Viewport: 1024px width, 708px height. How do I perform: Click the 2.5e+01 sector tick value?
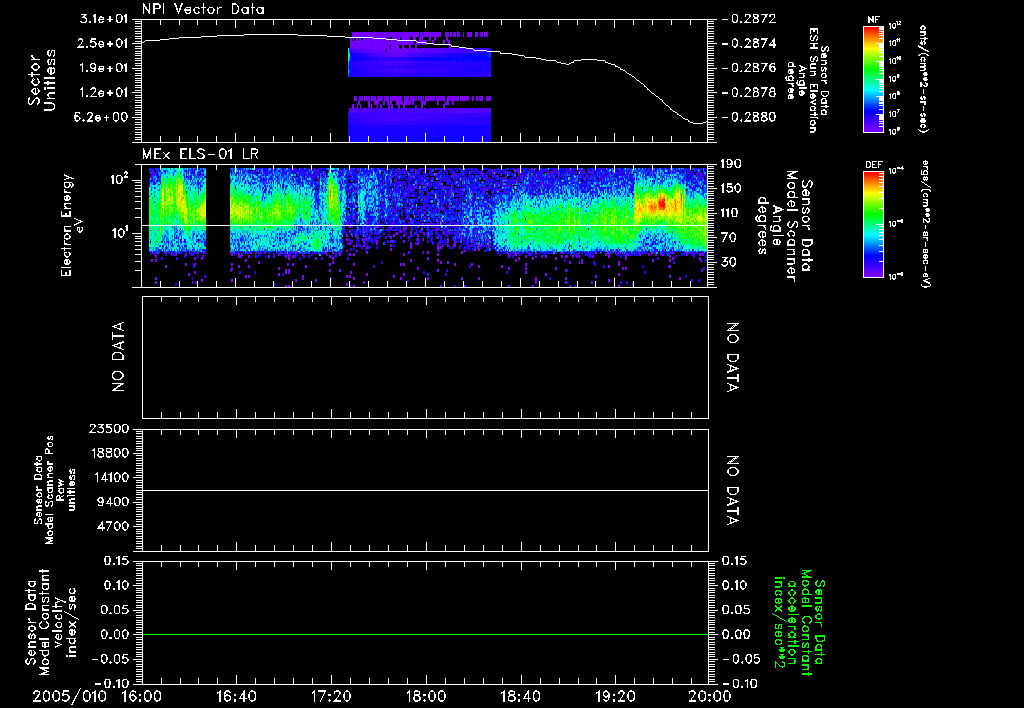click(x=104, y=43)
